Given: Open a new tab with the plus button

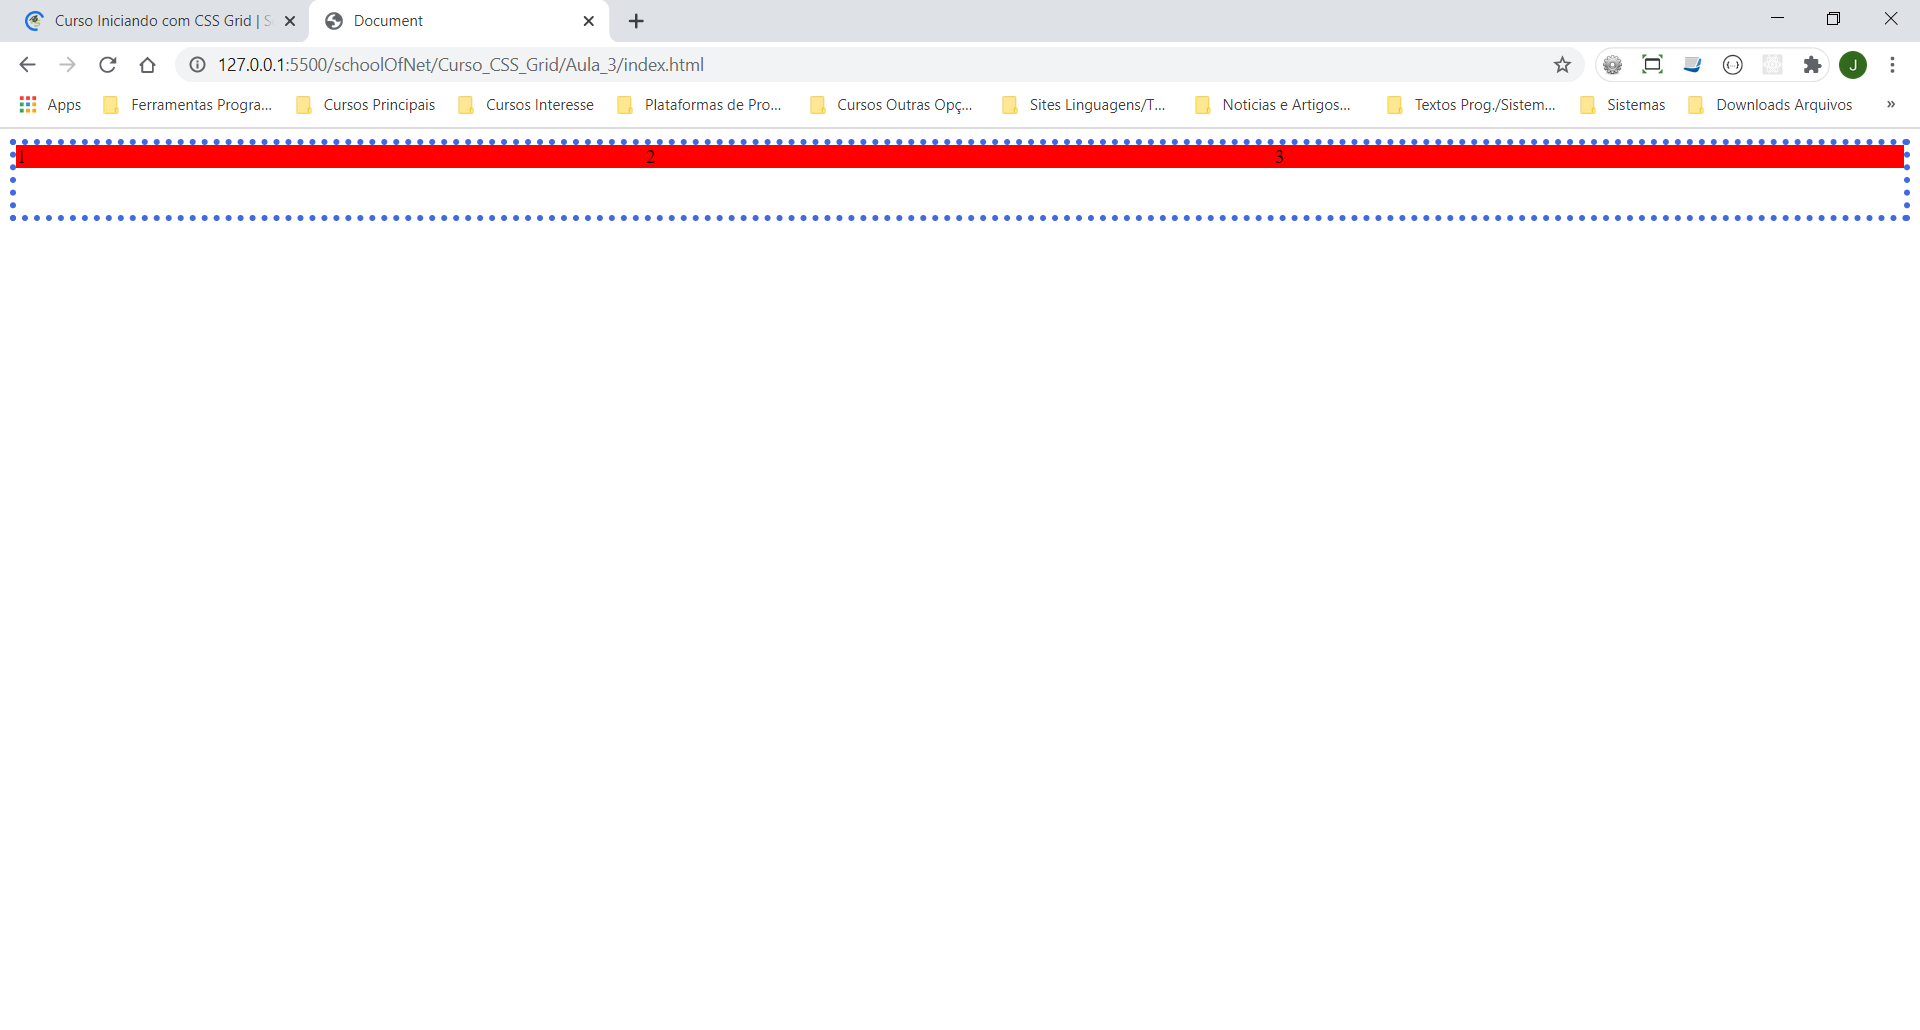Looking at the screenshot, I should click(x=636, y=21).
